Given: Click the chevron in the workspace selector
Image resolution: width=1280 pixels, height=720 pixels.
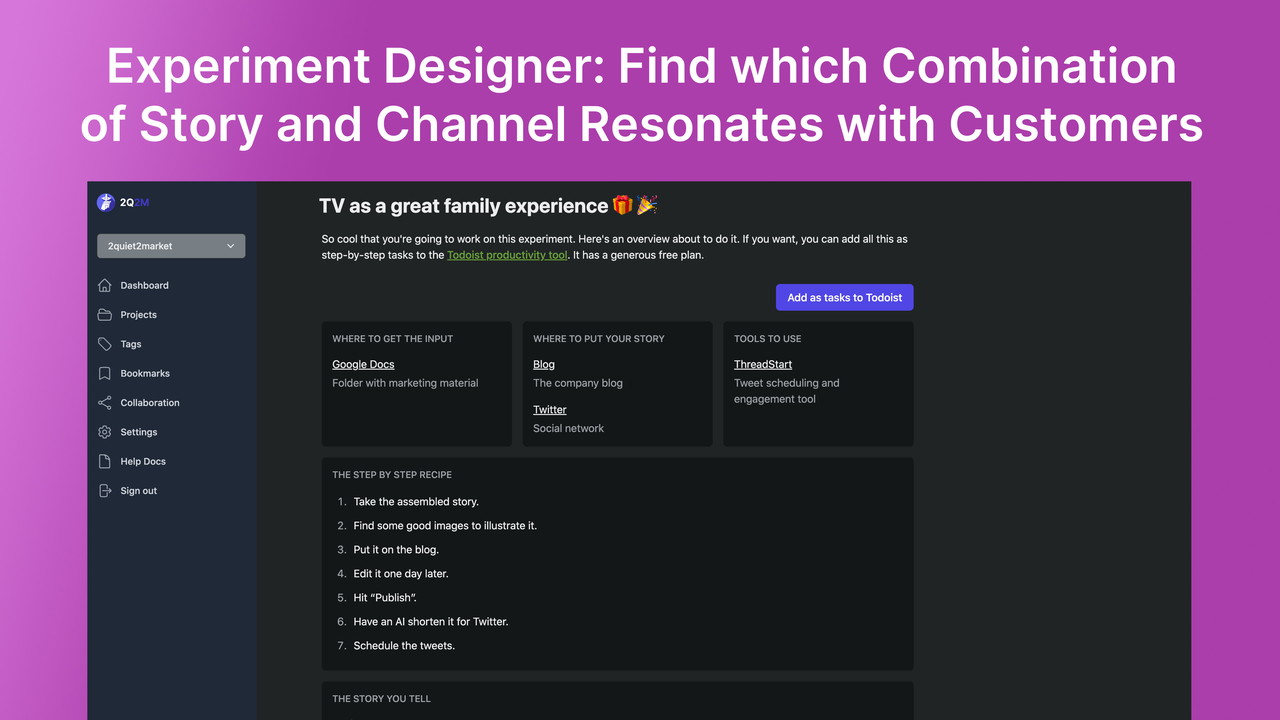Looking at the screenshot, I should click(x=231, y=246).
